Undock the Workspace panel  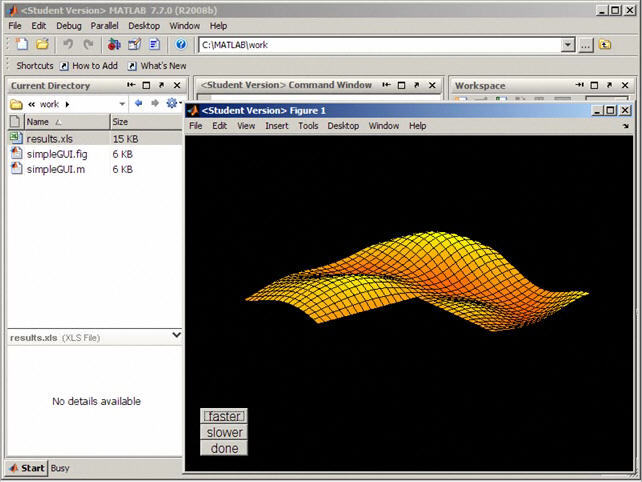609,85
